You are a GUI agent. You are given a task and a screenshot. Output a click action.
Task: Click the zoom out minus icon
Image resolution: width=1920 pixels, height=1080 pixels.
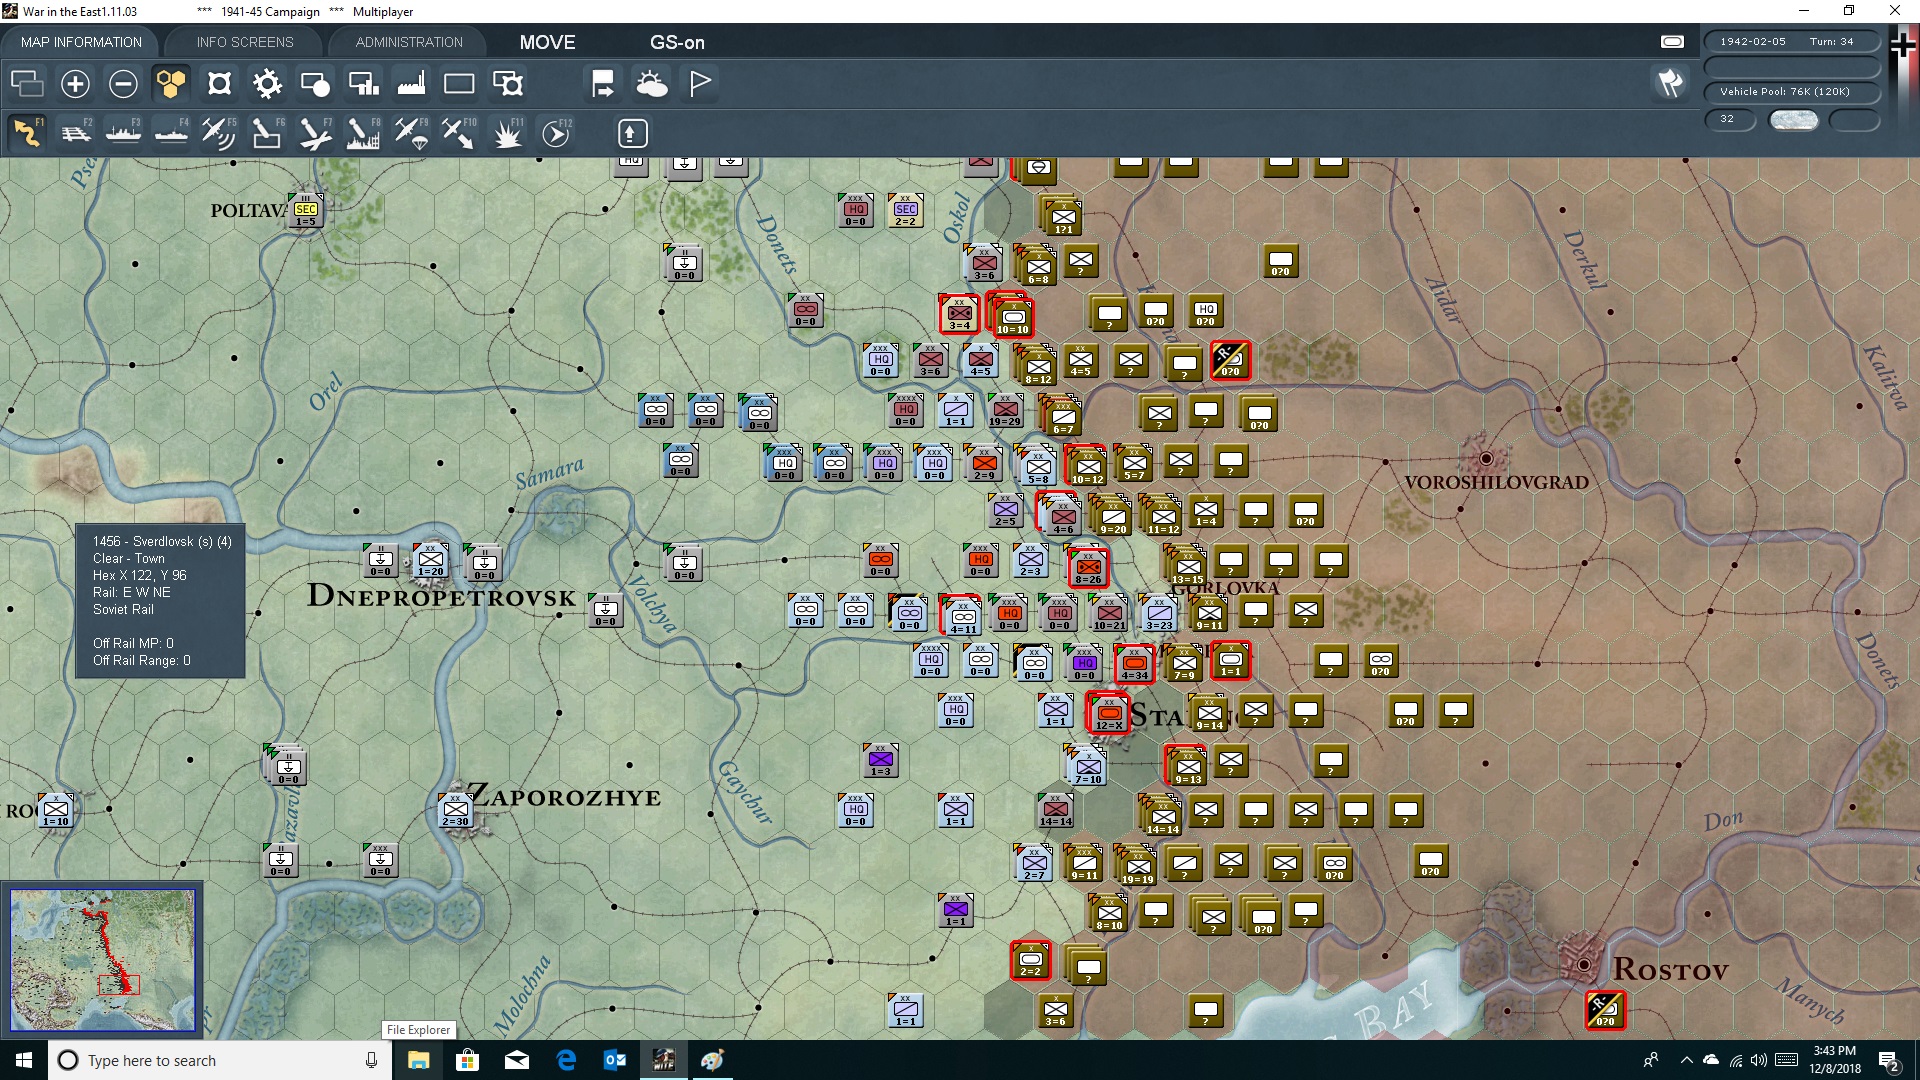tap(123, 84)
